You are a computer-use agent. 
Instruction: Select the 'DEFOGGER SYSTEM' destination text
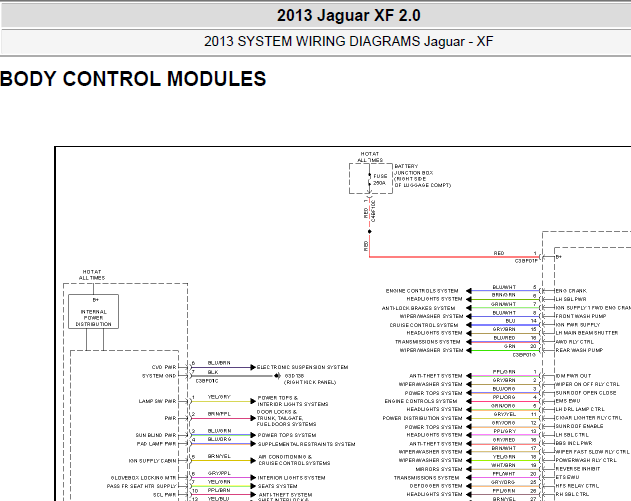[x=435, y=486]
